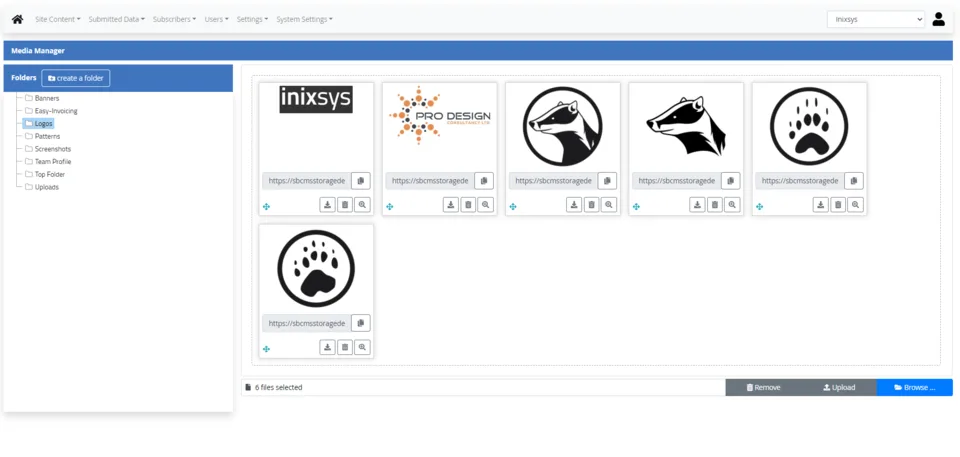Image resolution: width=960 pixels, height=457 pixels.
Task: Click the inixsys logo URL field
Action: (x=307, y=181)
